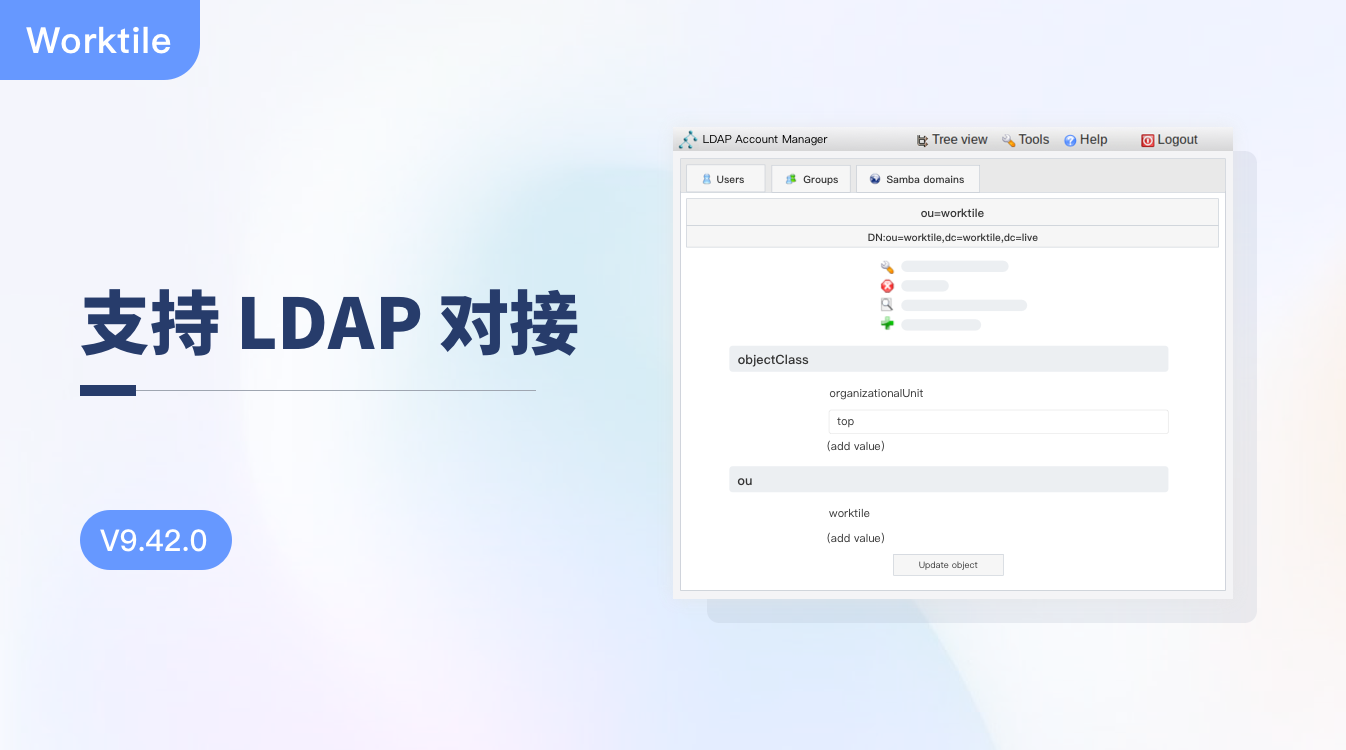Click the ou=worktile title row
Screen dimensions: 1346x750
pyautogui.click(x=952, y=212)
